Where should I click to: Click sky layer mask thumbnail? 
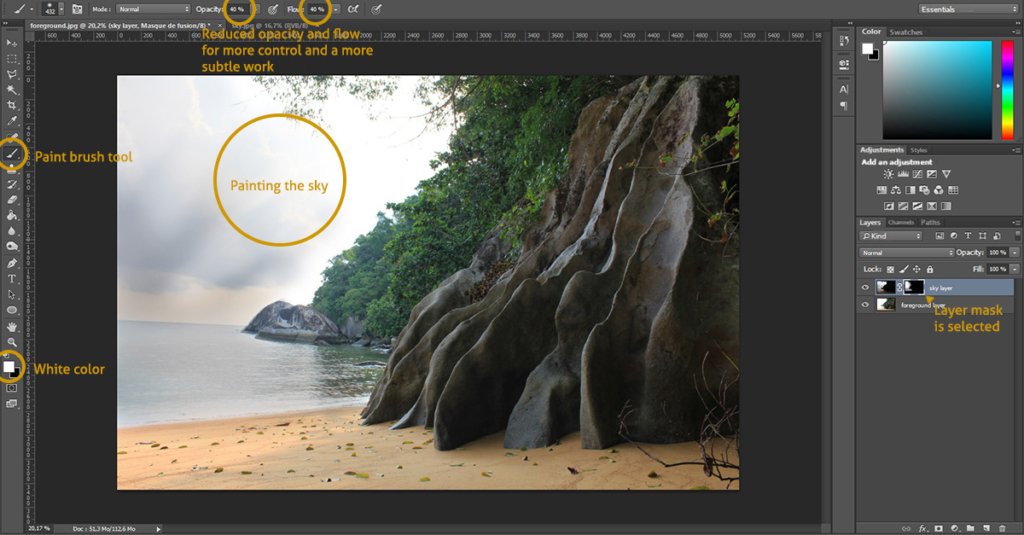tap(914, 287)
